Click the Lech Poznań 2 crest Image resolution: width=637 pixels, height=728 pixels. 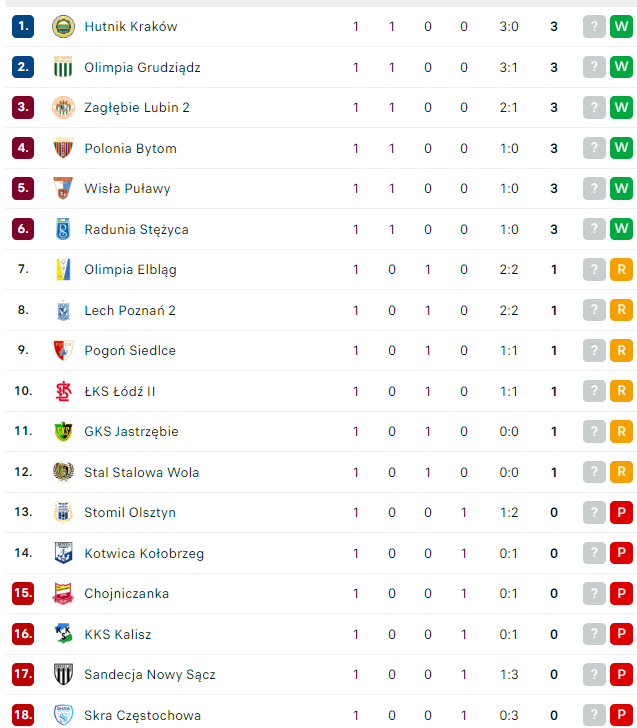pyautogui.click(x=63, y=310)
